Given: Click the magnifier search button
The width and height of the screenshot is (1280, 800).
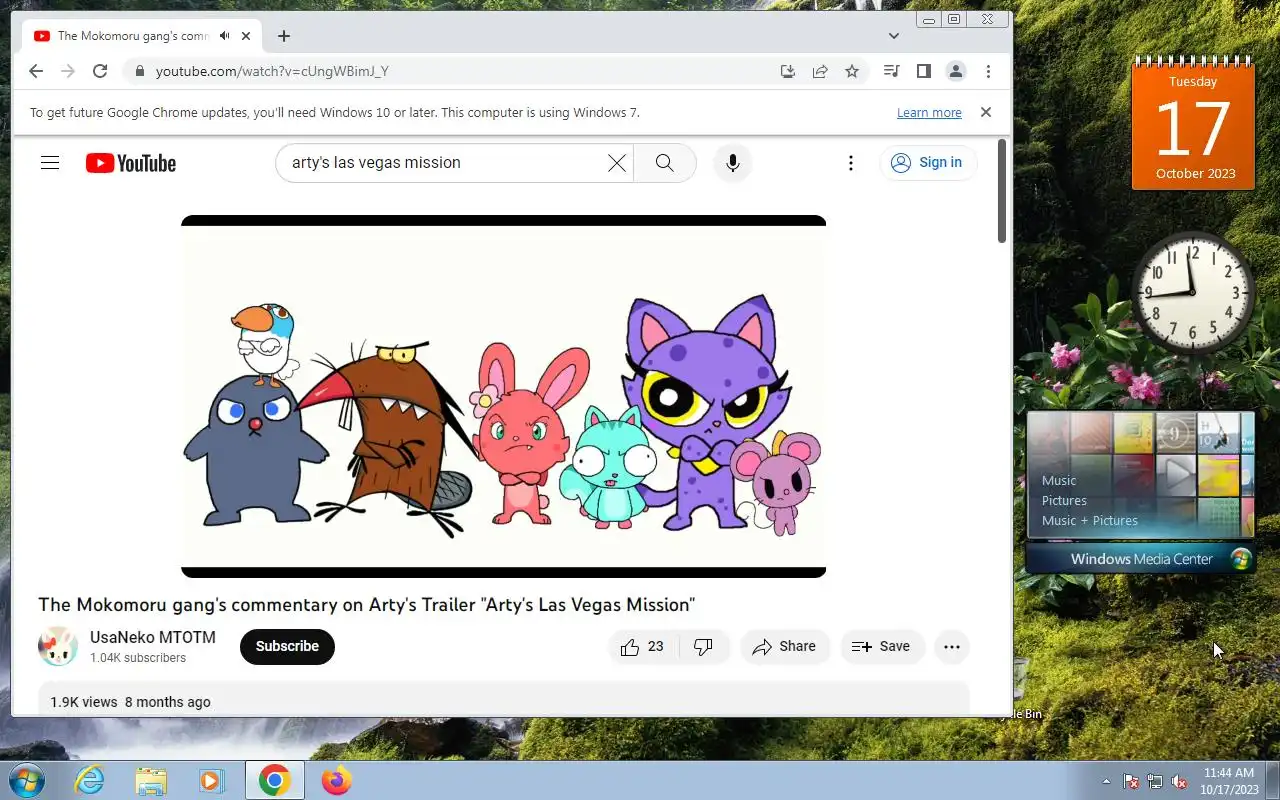Looking at the screenshot, I should [665, 163].
